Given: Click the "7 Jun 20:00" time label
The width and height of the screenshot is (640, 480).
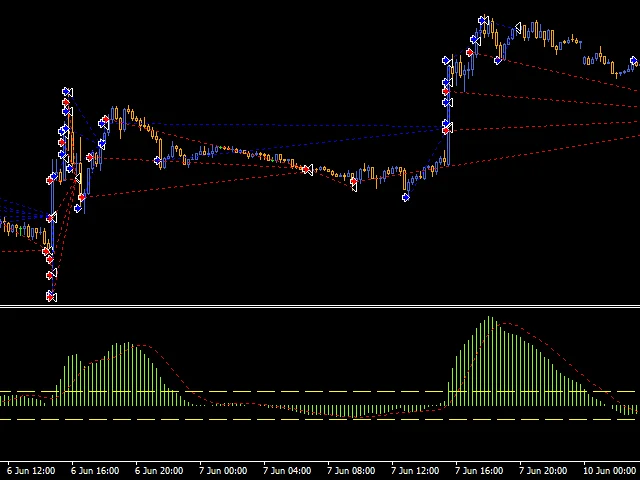Looking at the screenshot, I should 542,469.
